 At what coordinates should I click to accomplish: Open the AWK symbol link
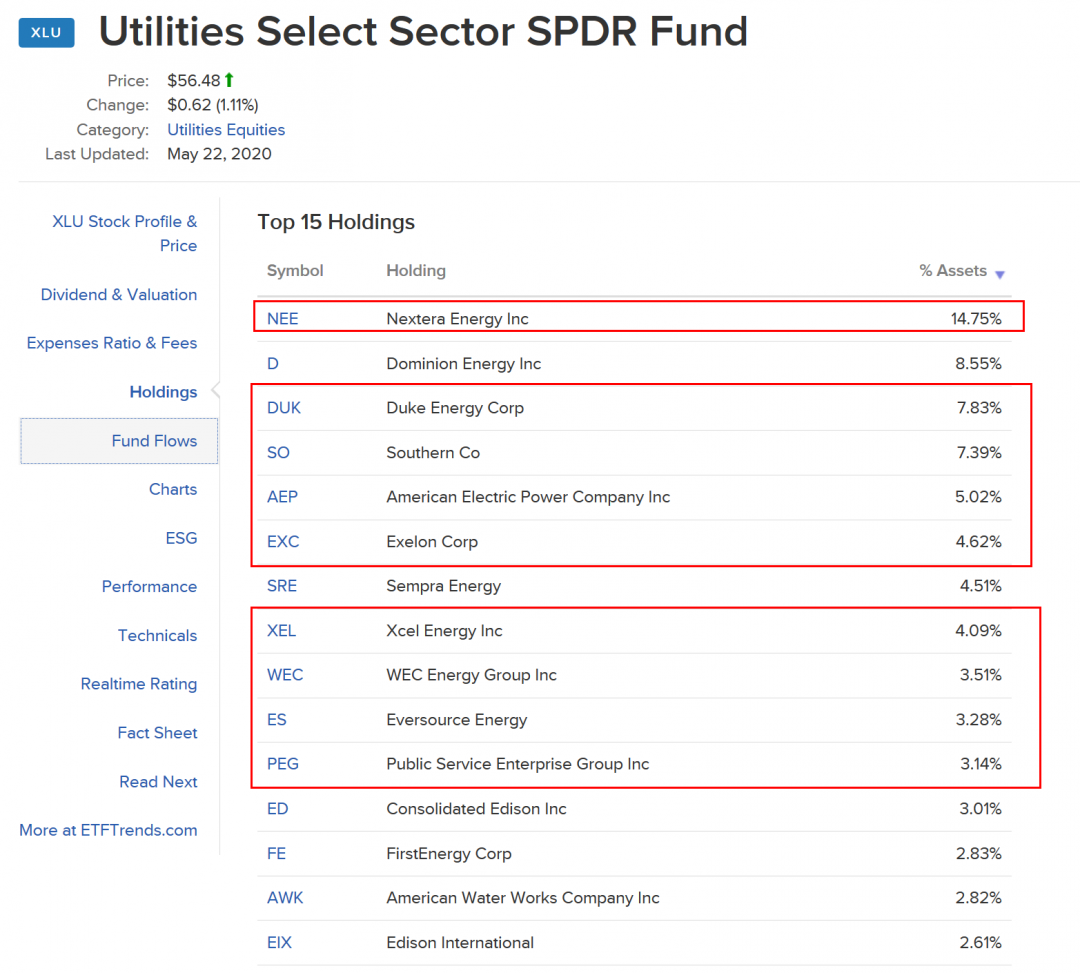point(285,898)
